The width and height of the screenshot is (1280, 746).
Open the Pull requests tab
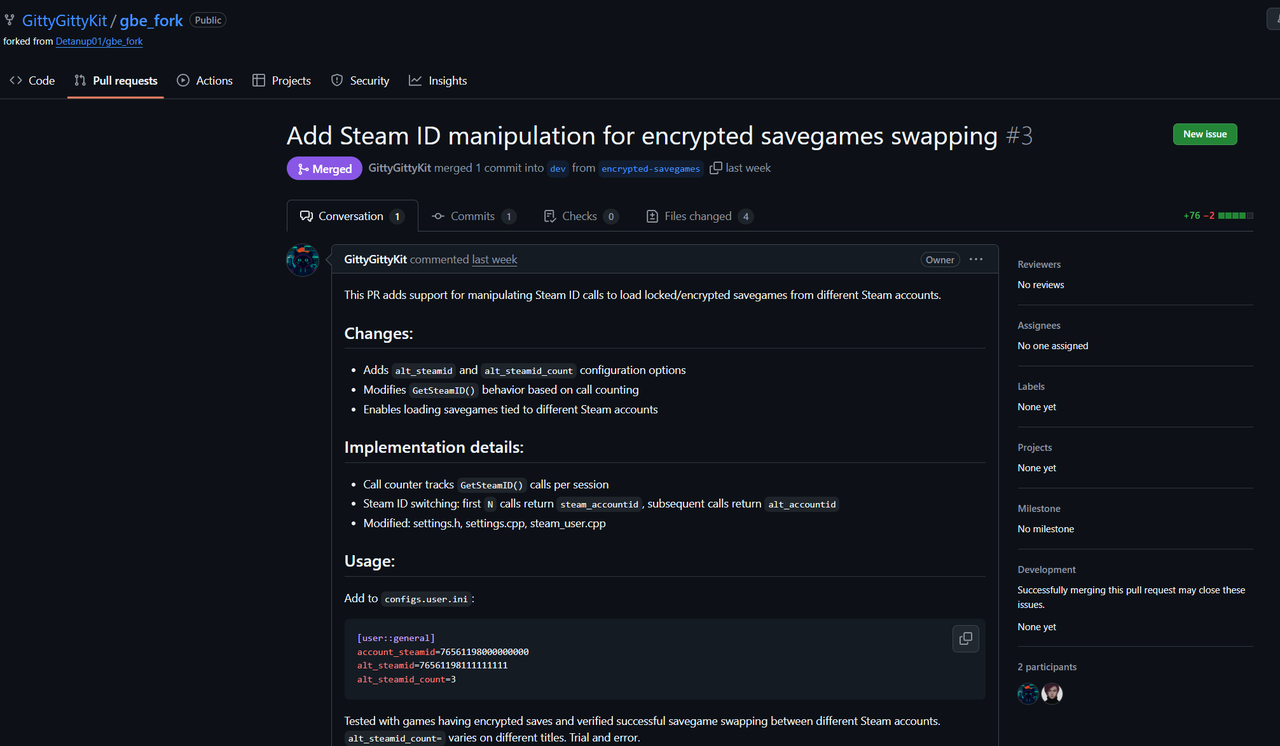pyautogui.click(x=116, y=80)
